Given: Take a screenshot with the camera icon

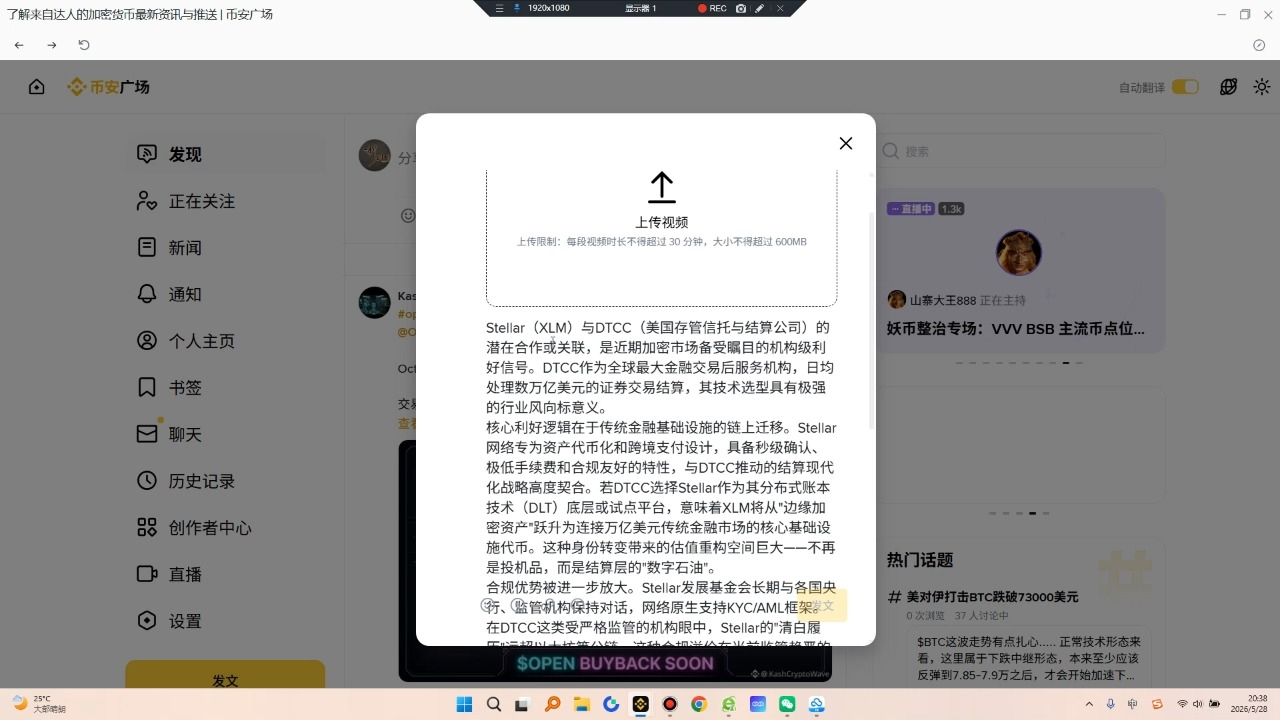Looking at the screenshot, I should (x=741, y=8).
